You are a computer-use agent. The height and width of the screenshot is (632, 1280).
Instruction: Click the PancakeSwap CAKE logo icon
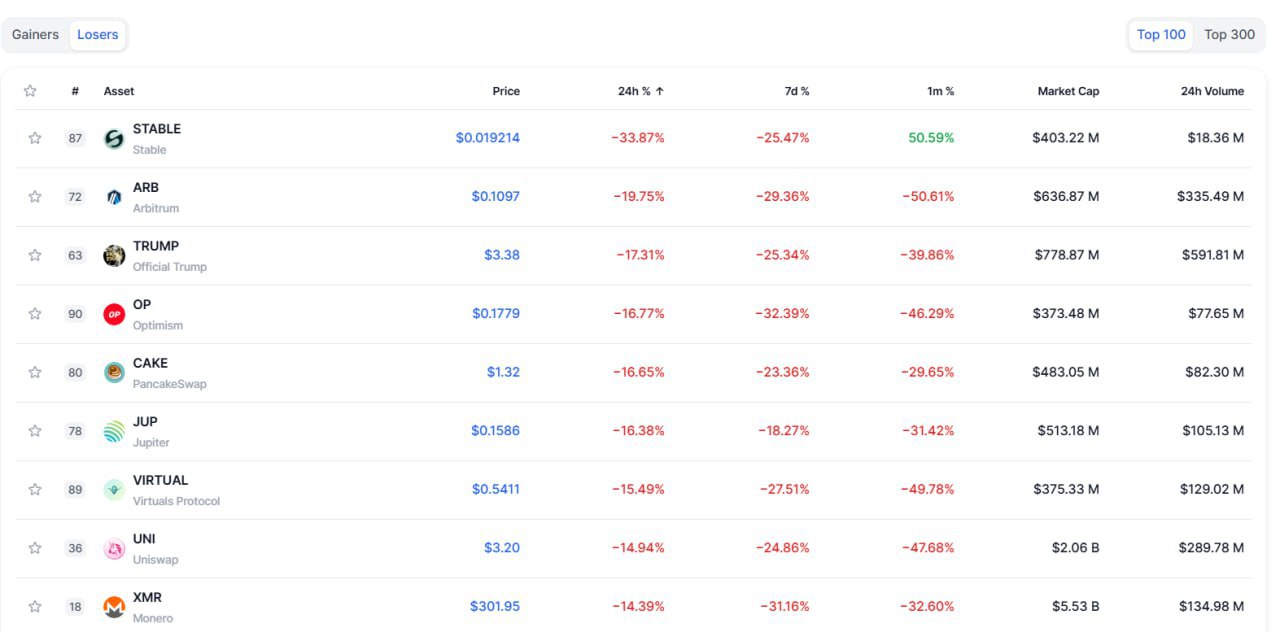[114, 373]
